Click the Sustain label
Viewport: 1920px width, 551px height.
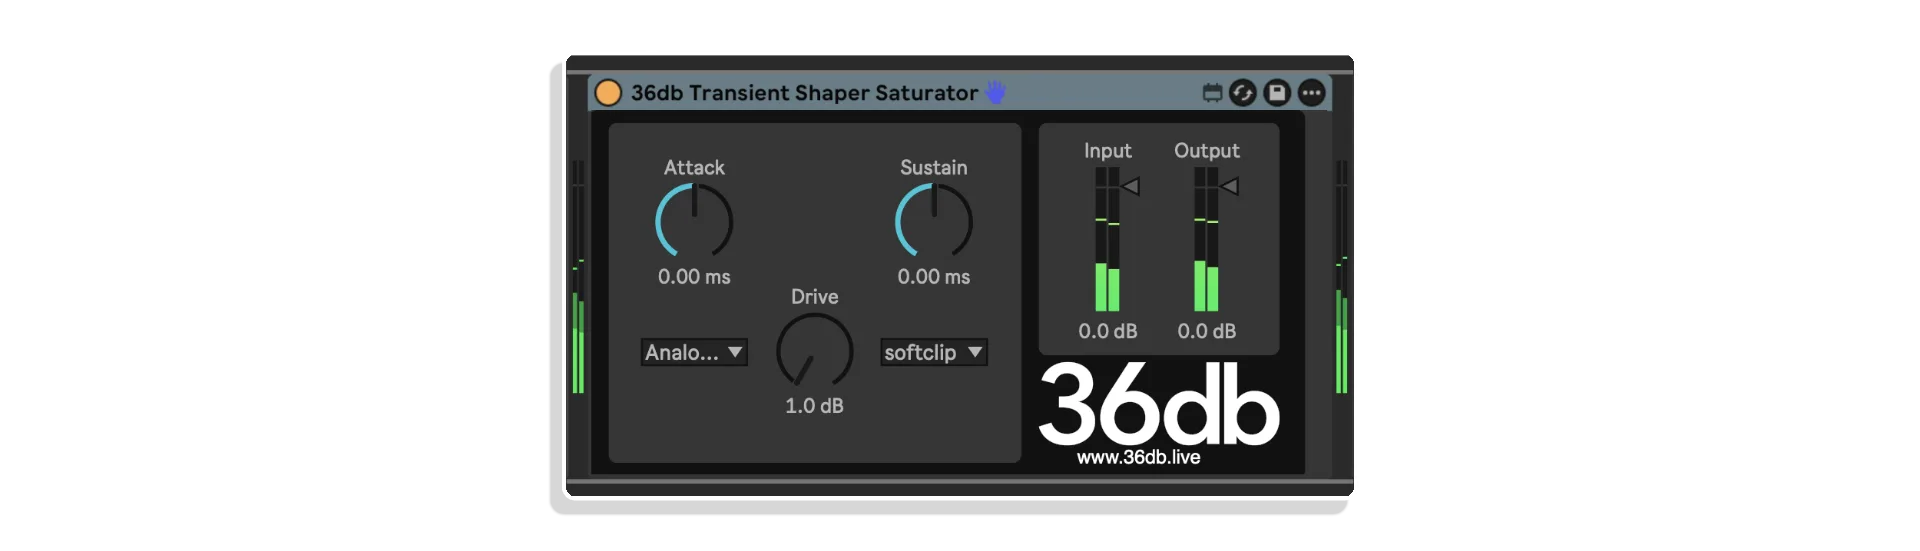(934, 168)
